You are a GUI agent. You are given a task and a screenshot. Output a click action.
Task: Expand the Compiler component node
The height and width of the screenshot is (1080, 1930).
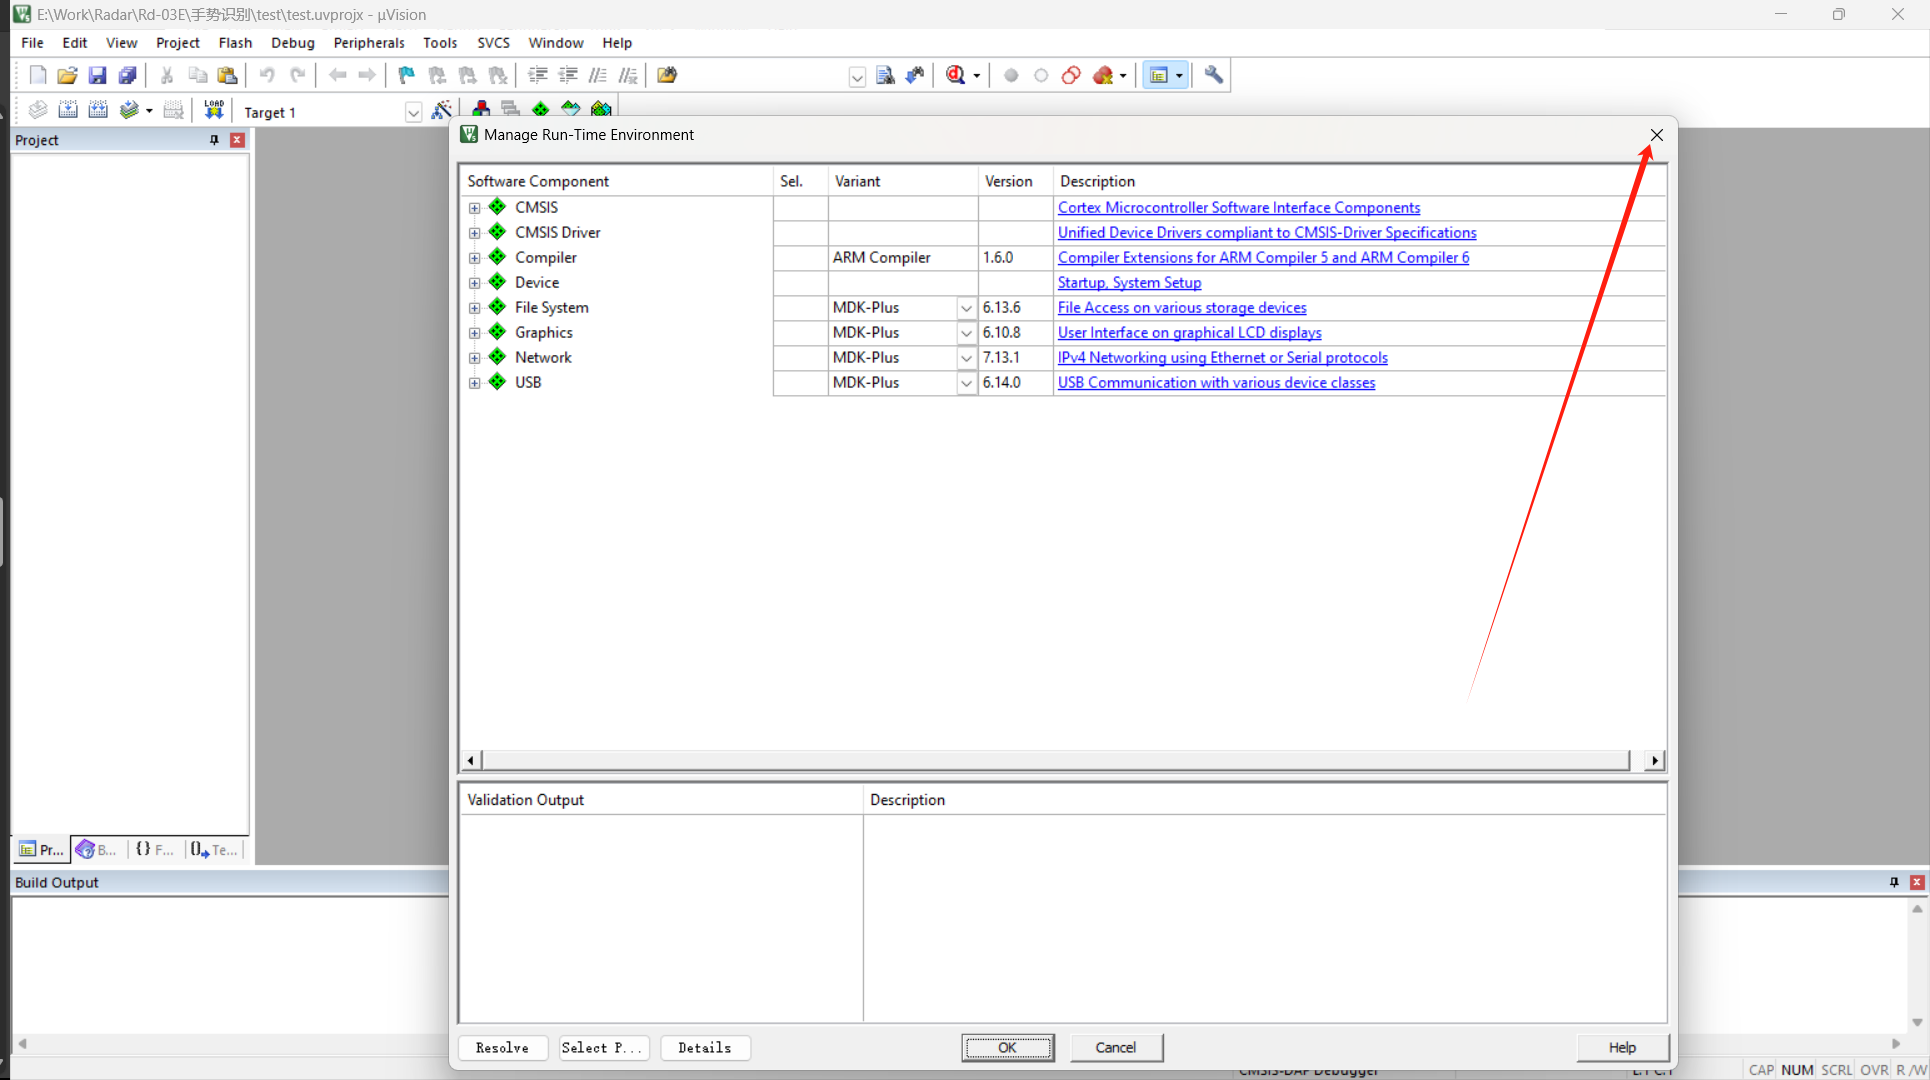[x=475, y=258]
